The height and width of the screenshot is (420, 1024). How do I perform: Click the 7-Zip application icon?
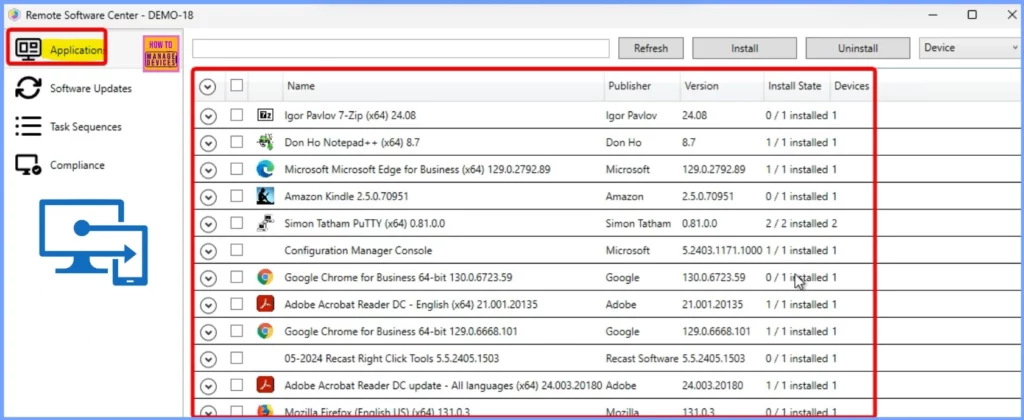point(264,116)
